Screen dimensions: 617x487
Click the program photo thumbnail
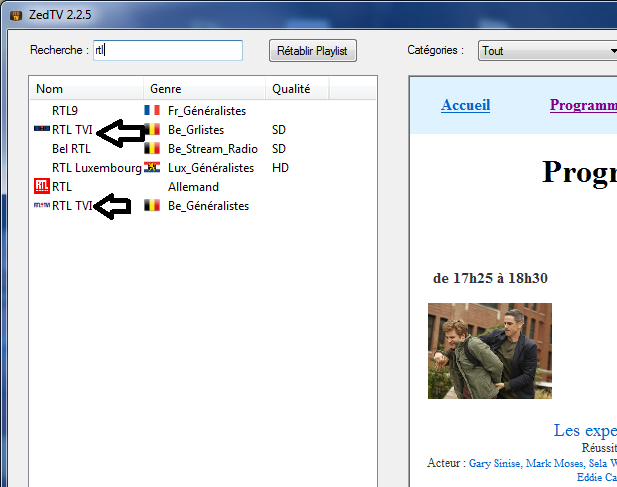(x=490, y=351)
